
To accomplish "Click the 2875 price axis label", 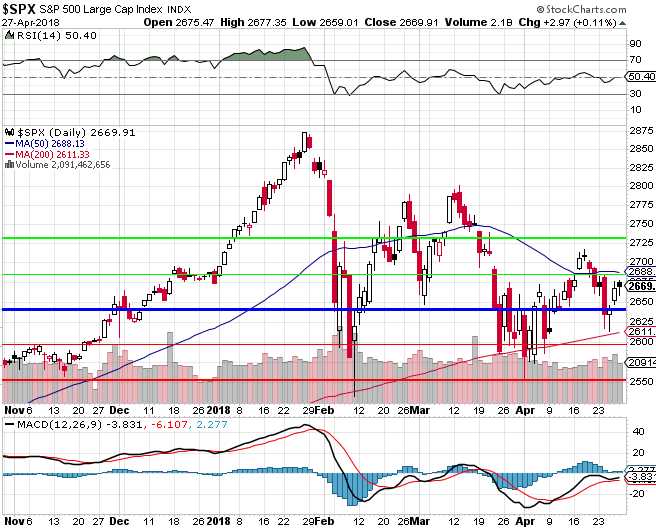I will [640, 128].
